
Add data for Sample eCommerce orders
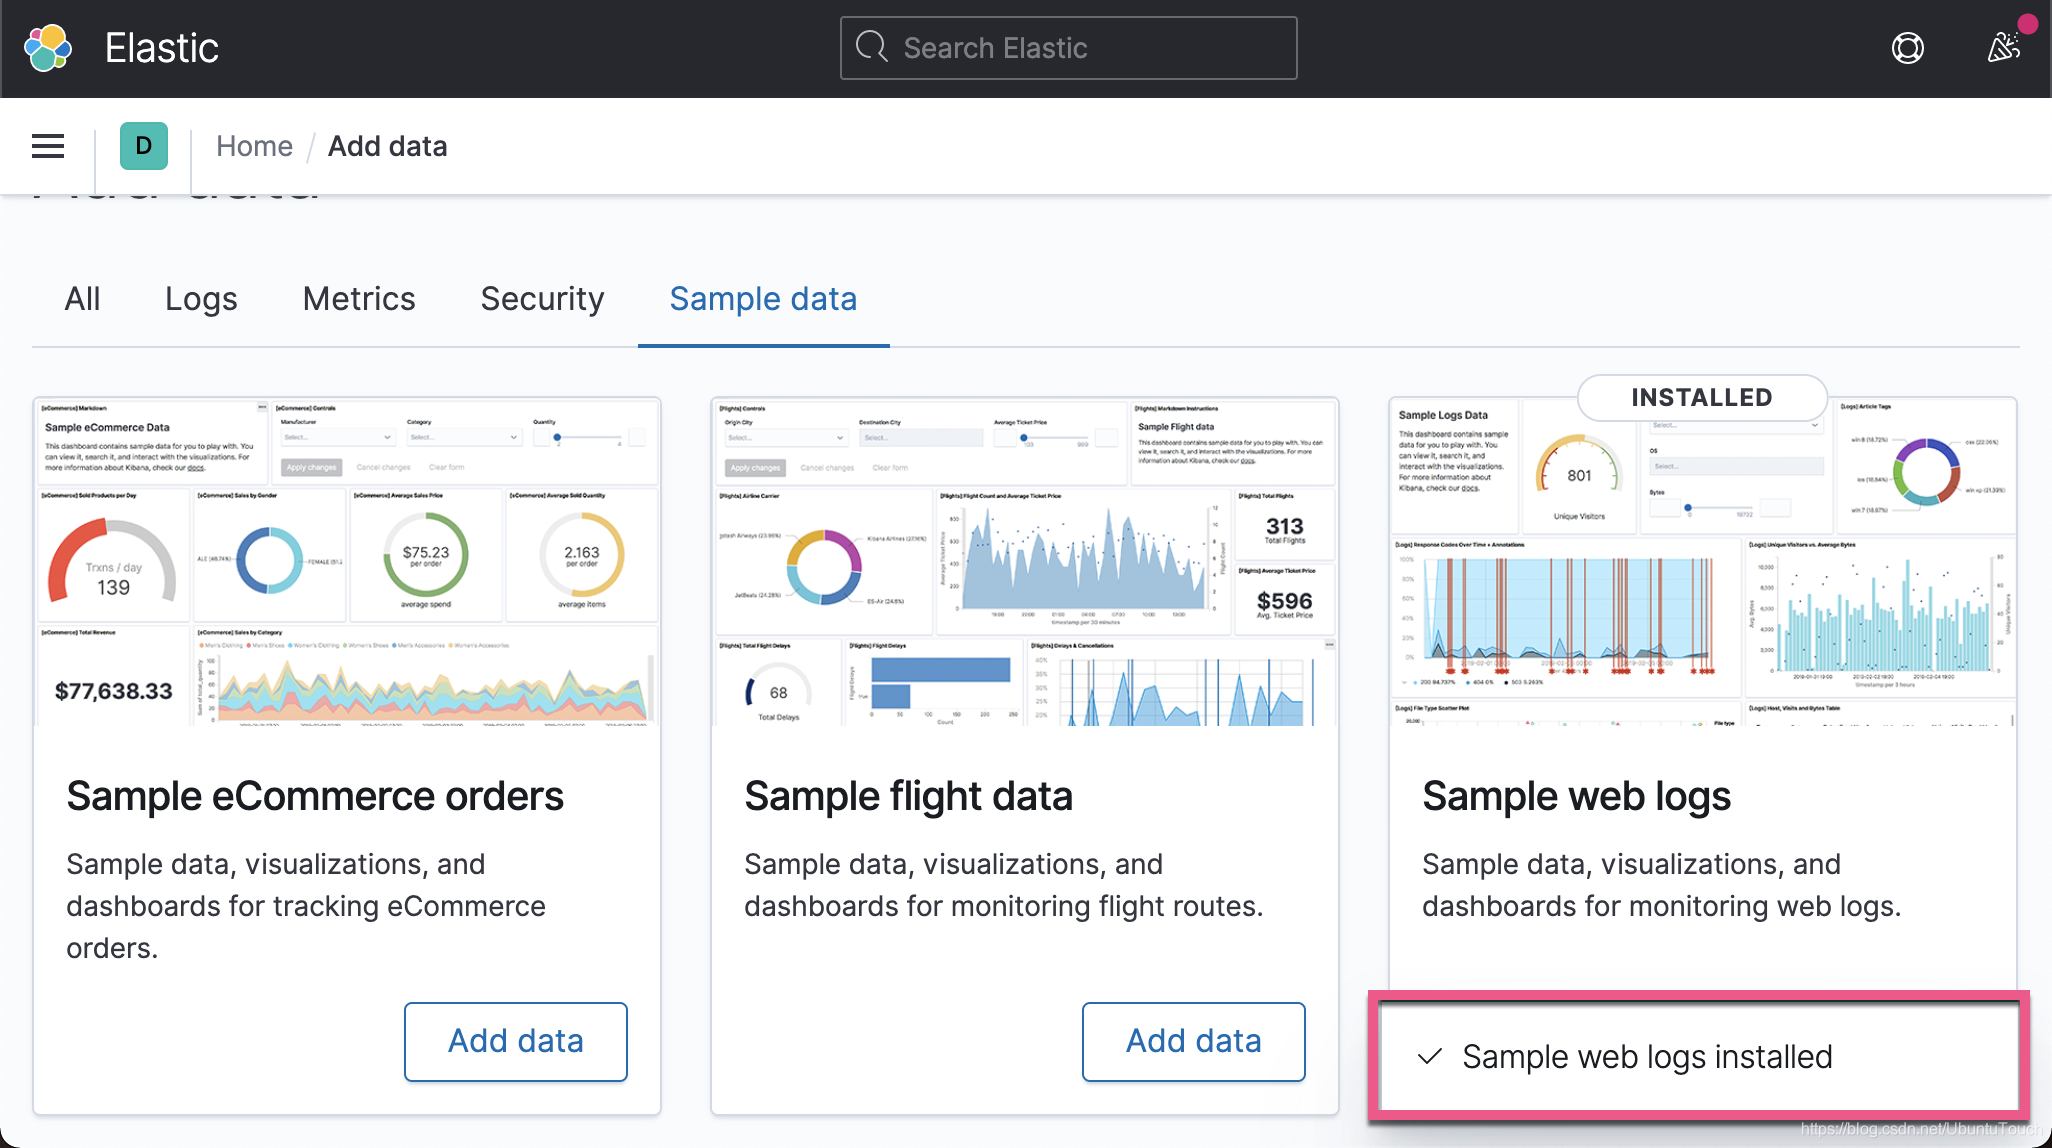[x=515, y=1041]
